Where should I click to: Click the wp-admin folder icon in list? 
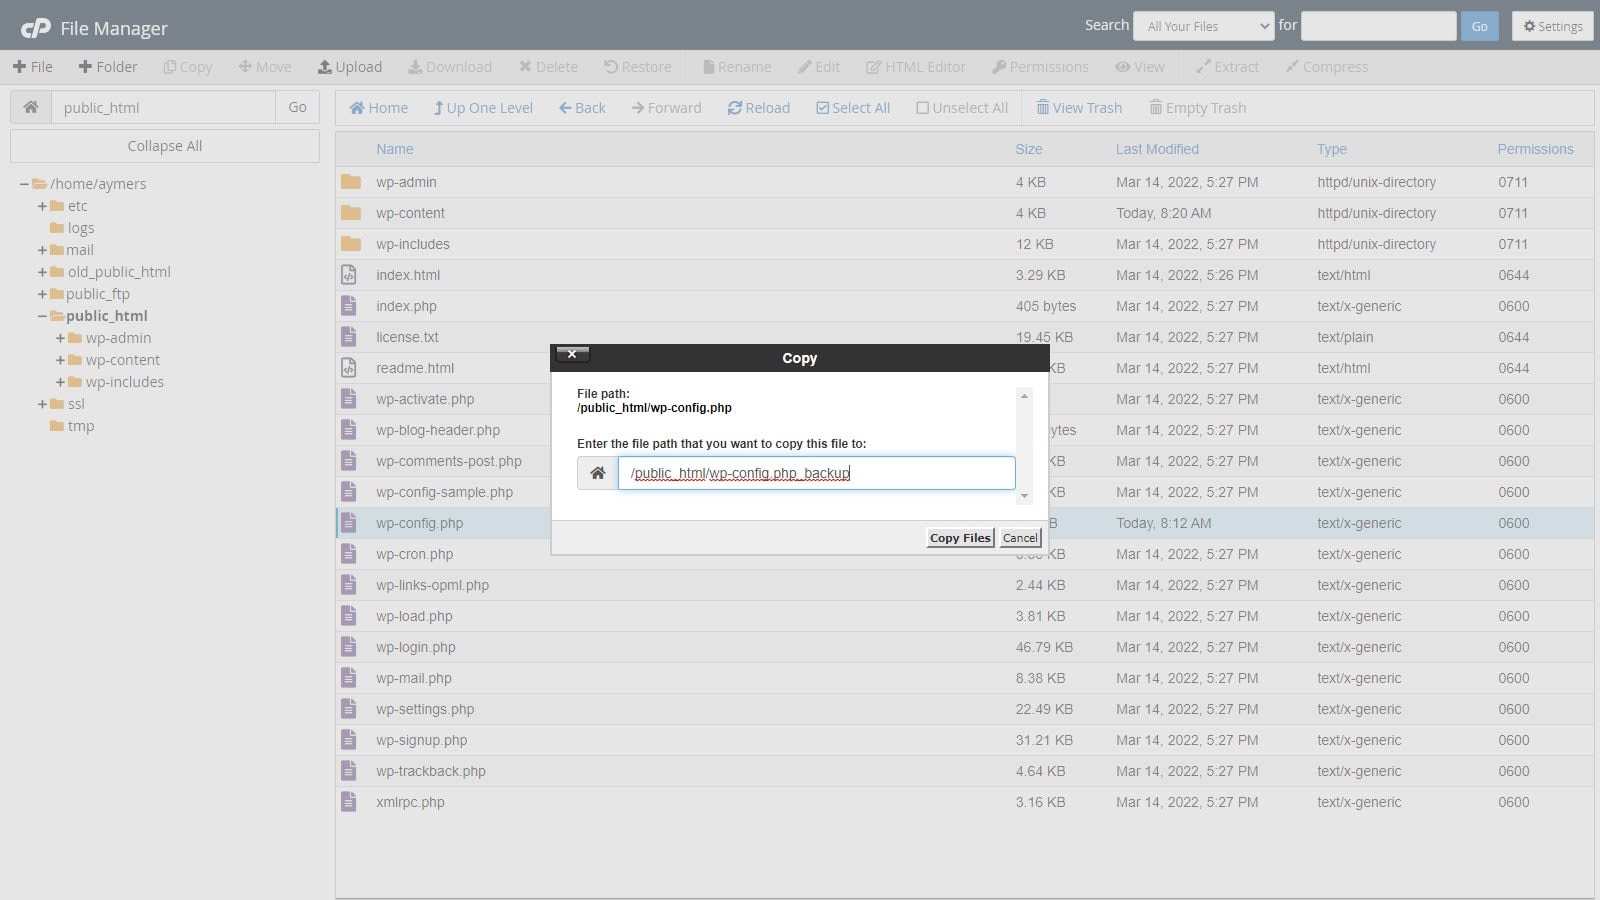(350, 182)
